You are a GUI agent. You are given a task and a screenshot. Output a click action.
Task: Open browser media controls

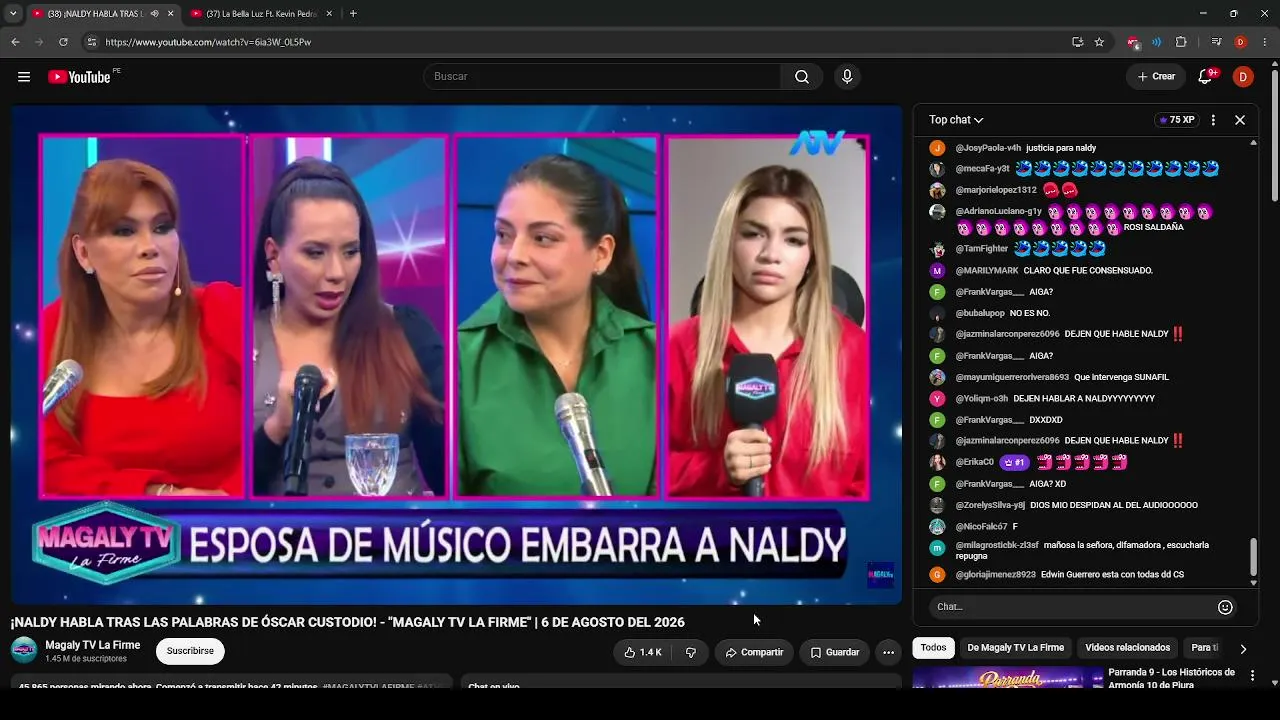point(1216,42)
